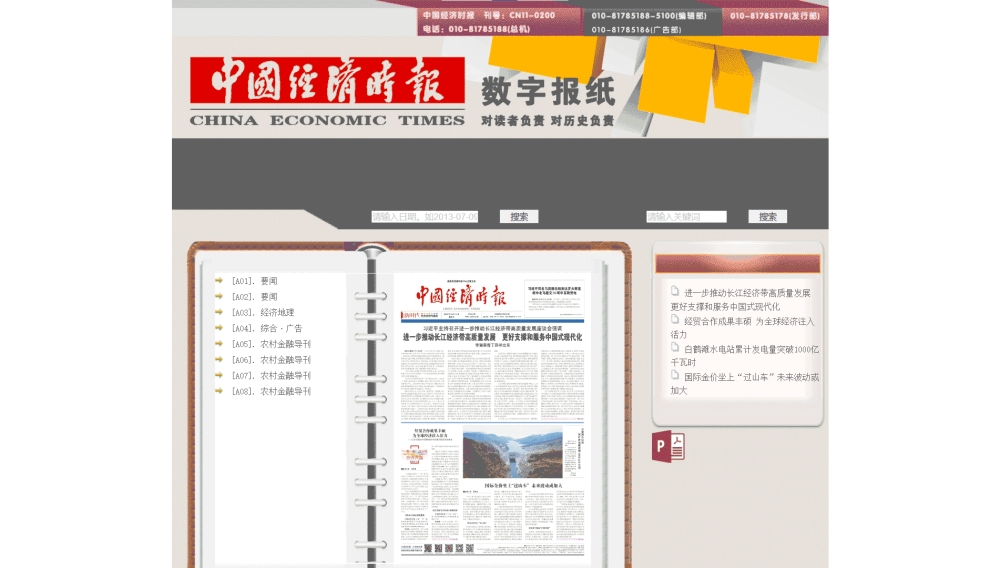1000x568 pixels.
Task: Open page [A05] 农村金融导刊
Action: tap(271, 344)
